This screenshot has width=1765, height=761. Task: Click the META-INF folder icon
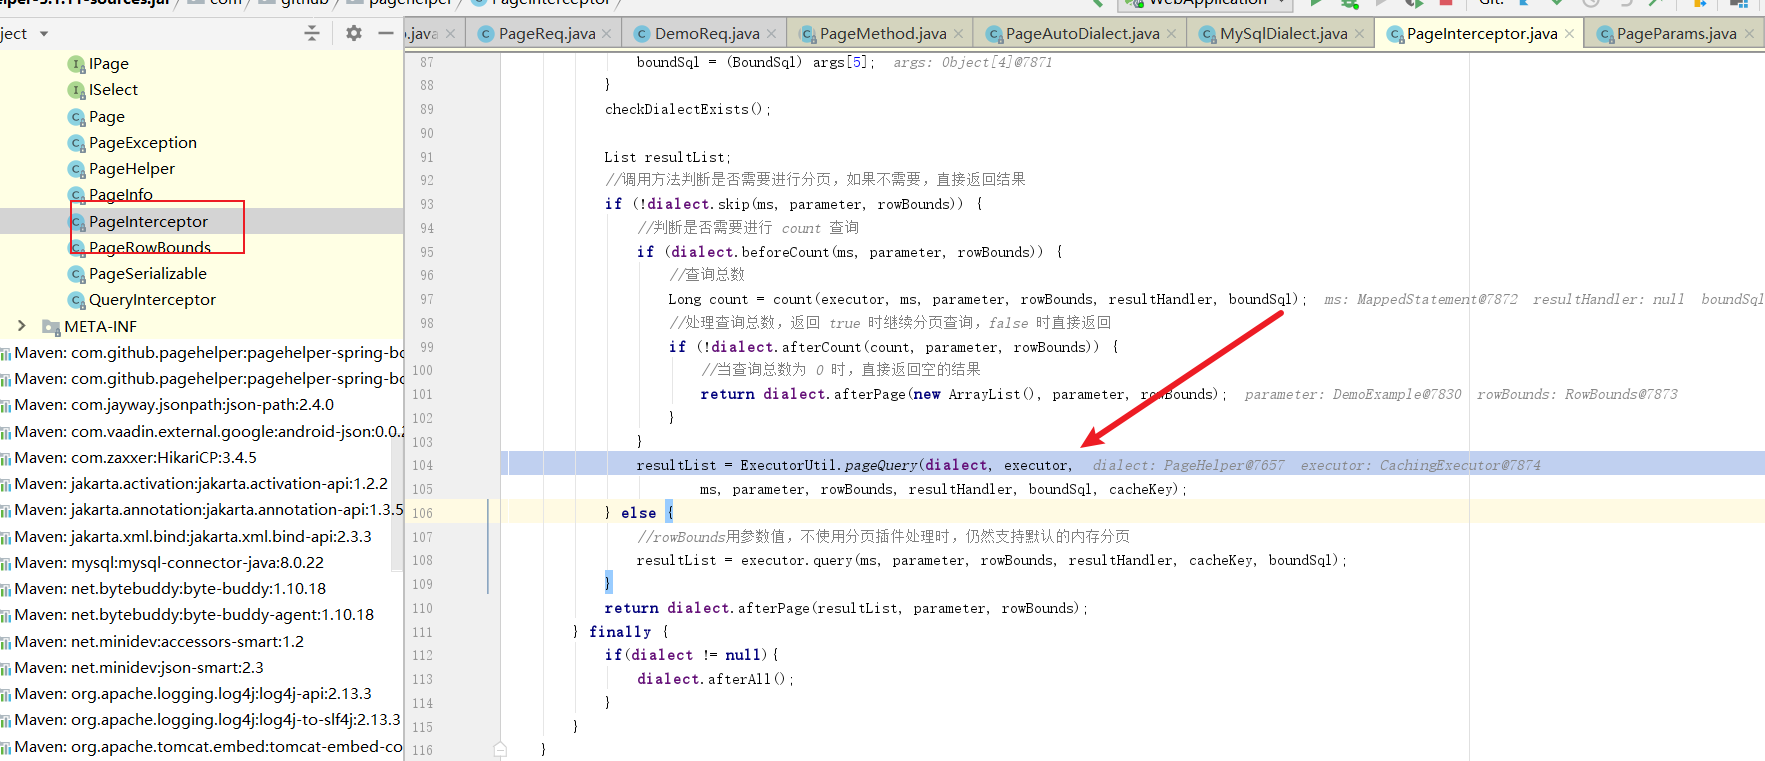[x=51, y=327]
